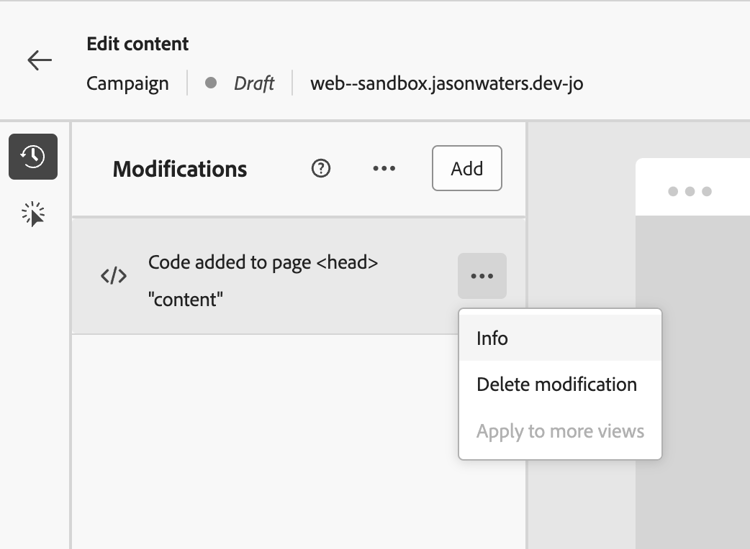The image size is (750, 549).
Task: Click the back arrow icon
Action: click(x=40, y=61)
